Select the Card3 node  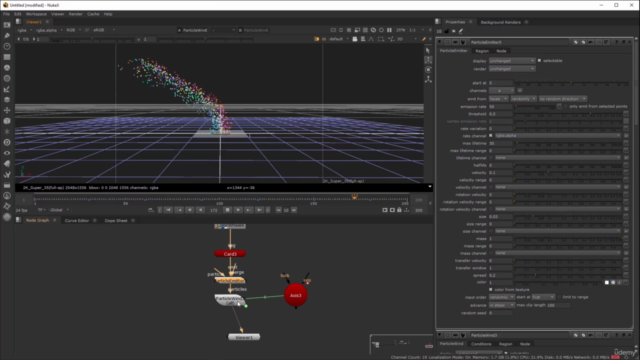pos(230,254)
